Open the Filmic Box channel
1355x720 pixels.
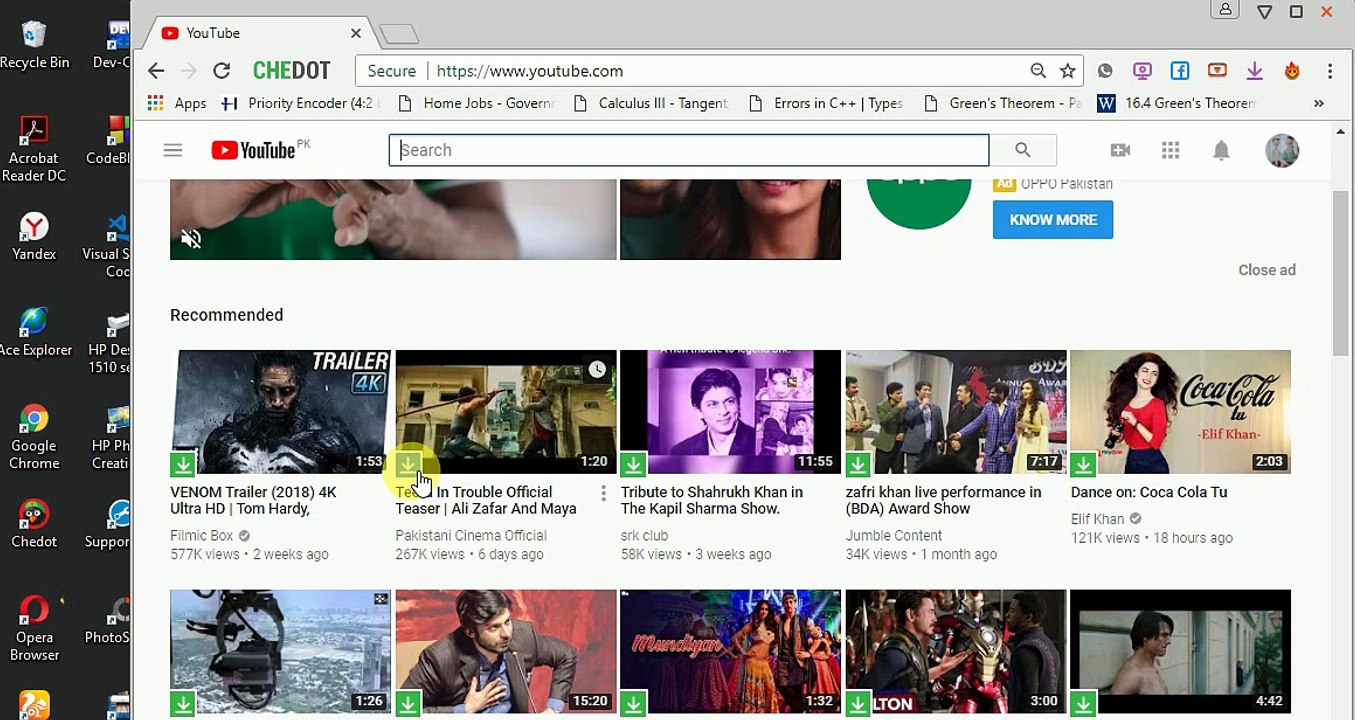pos(202,536)
